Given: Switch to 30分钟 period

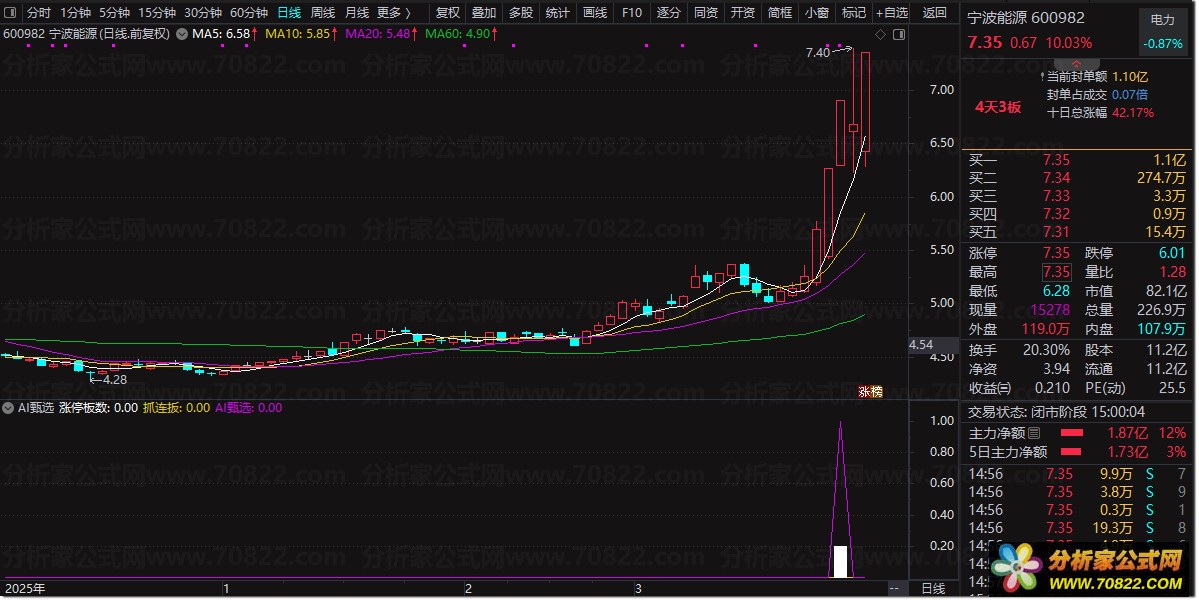Looking at the screenshot, I should 203,12.
